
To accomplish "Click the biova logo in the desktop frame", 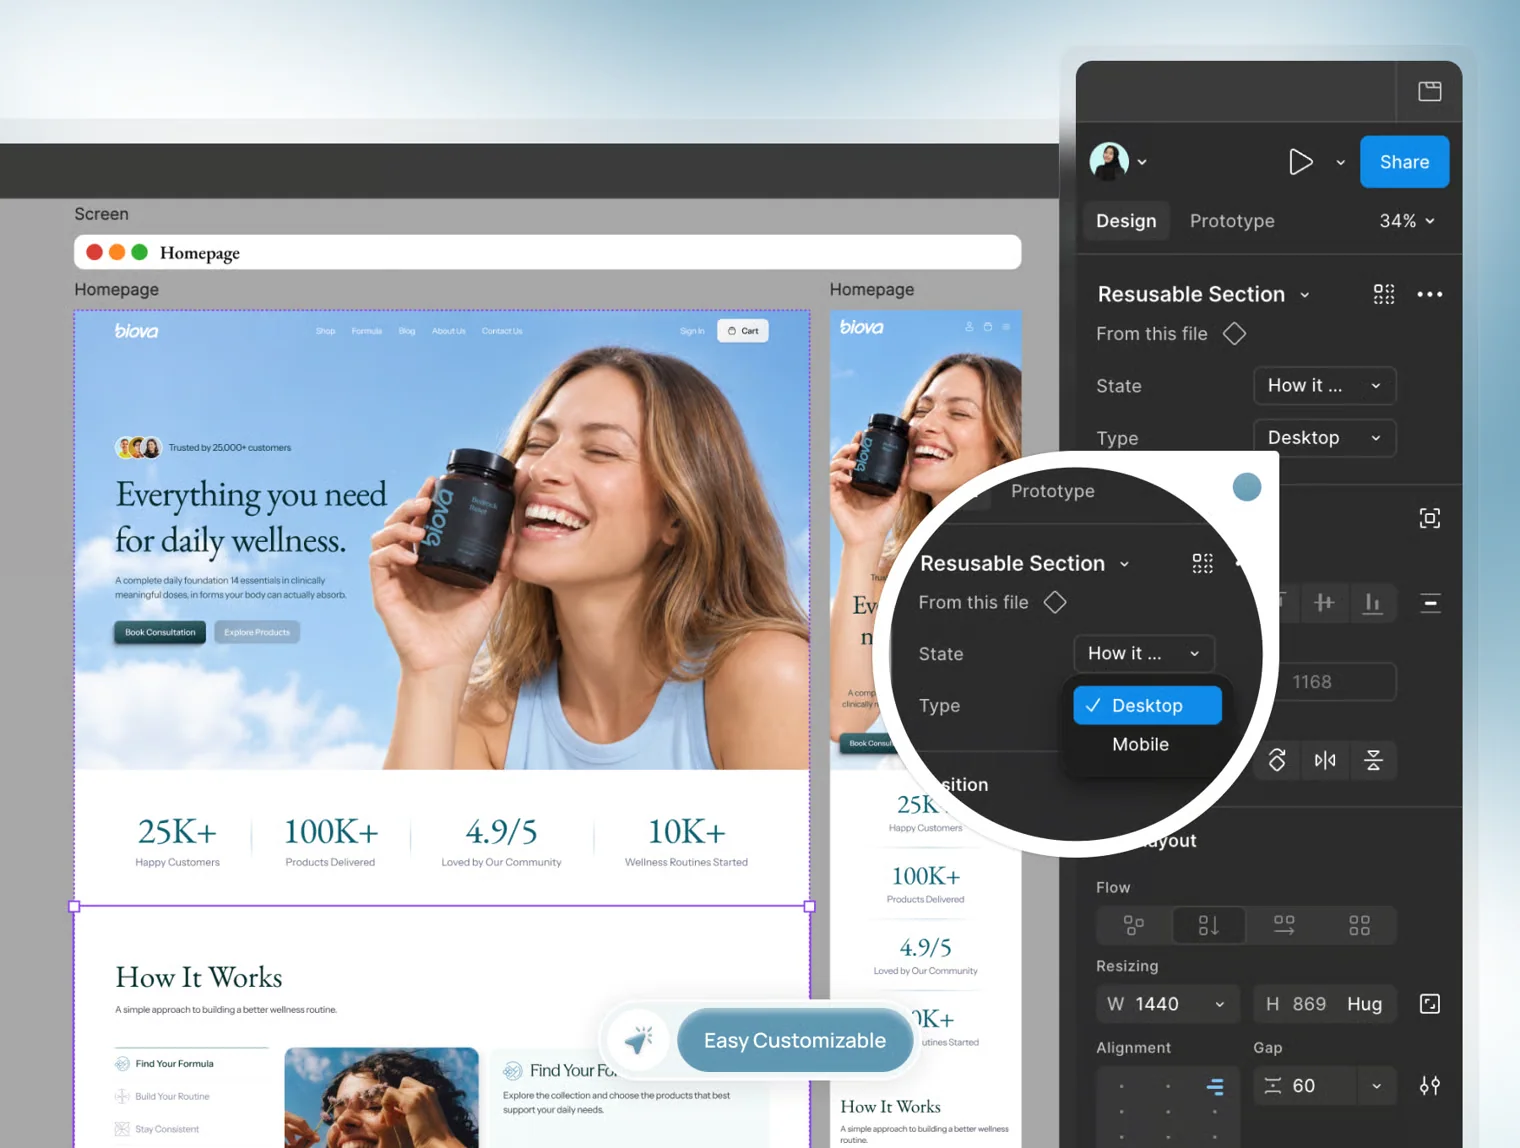I will (x=136, y=330).
